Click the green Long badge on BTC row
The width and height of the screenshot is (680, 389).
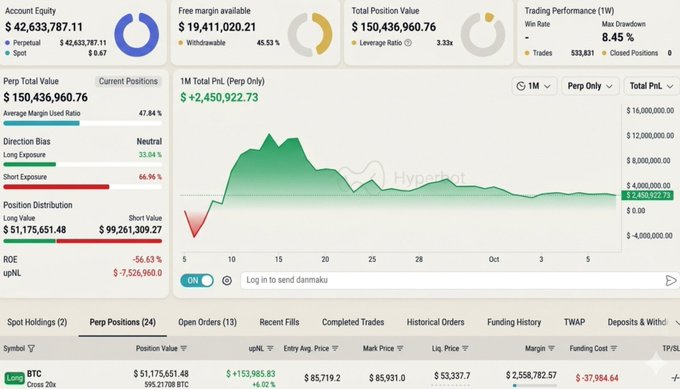click(x=14, y=379)
